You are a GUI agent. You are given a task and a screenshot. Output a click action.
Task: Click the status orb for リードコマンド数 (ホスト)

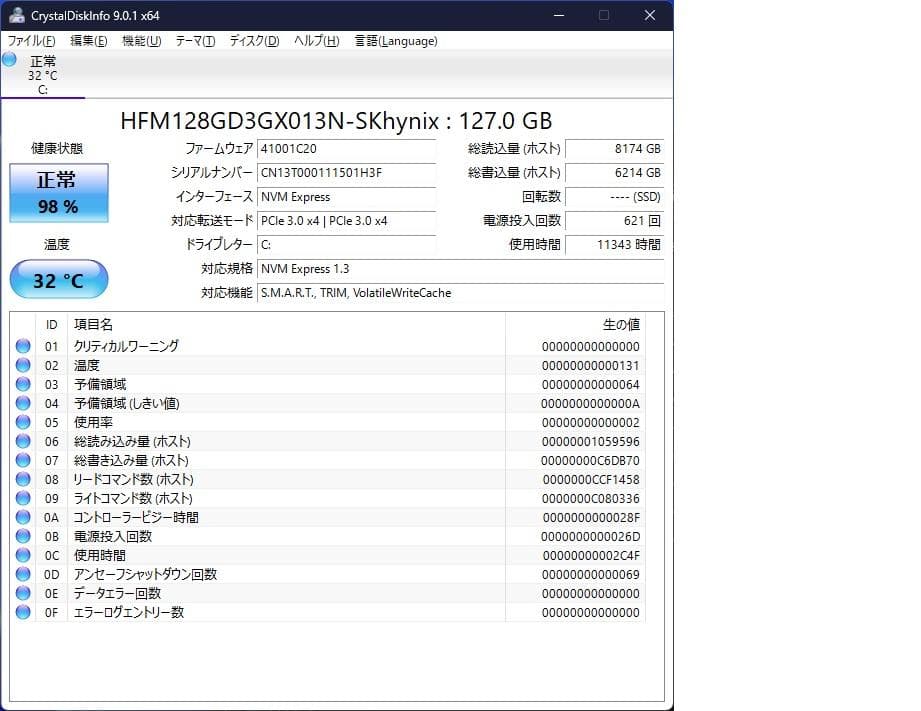[23, 479]
